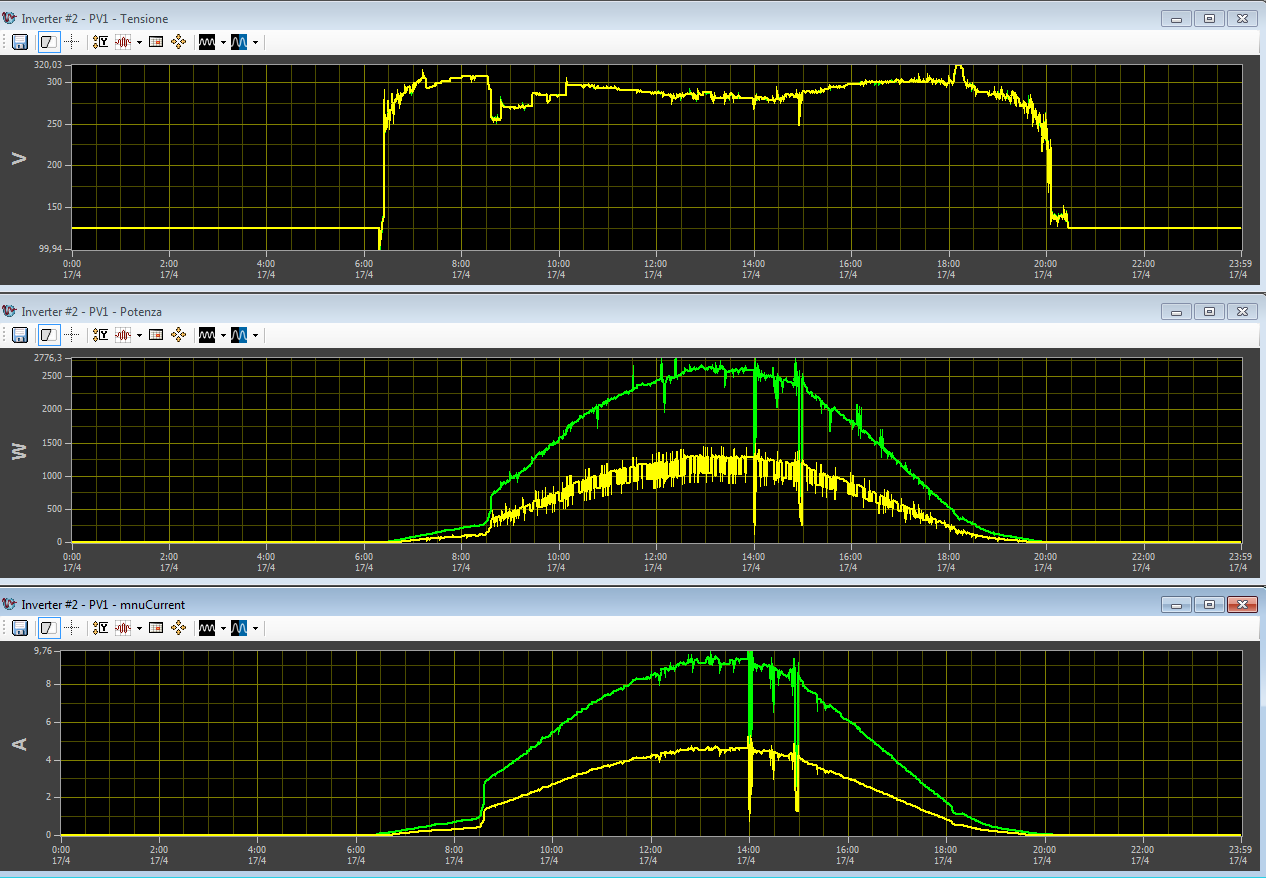Screen dimensions: 1266x878
Task: Open the data table icon in the Potenza toolbar
Action: click(156, 335)
